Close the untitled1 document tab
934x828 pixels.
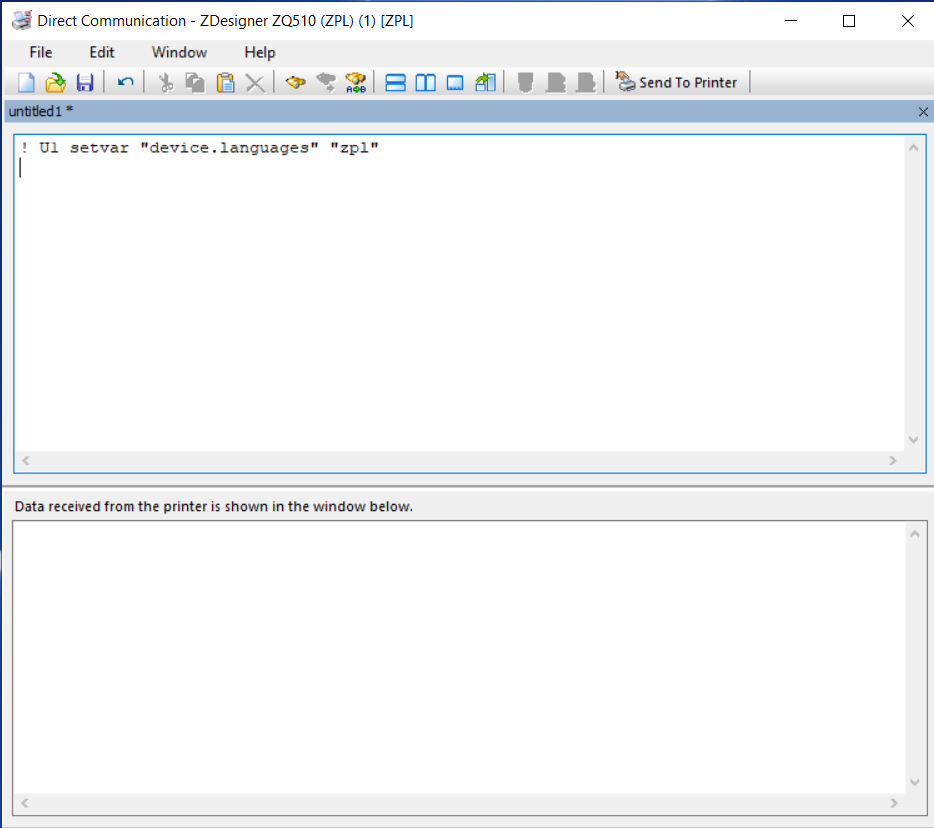(923, 112)
